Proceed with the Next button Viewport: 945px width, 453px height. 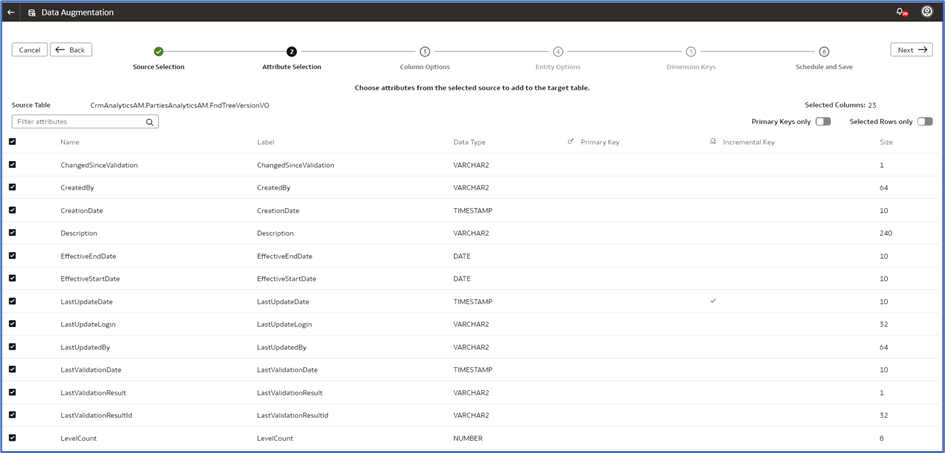point(911,49)
